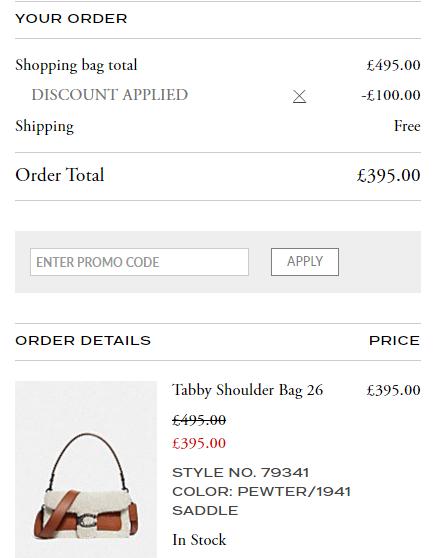View the Tabby Shoulder Bag product thumbnail
Viewport: 436px width, 558px height.
[x=86, y=469]
